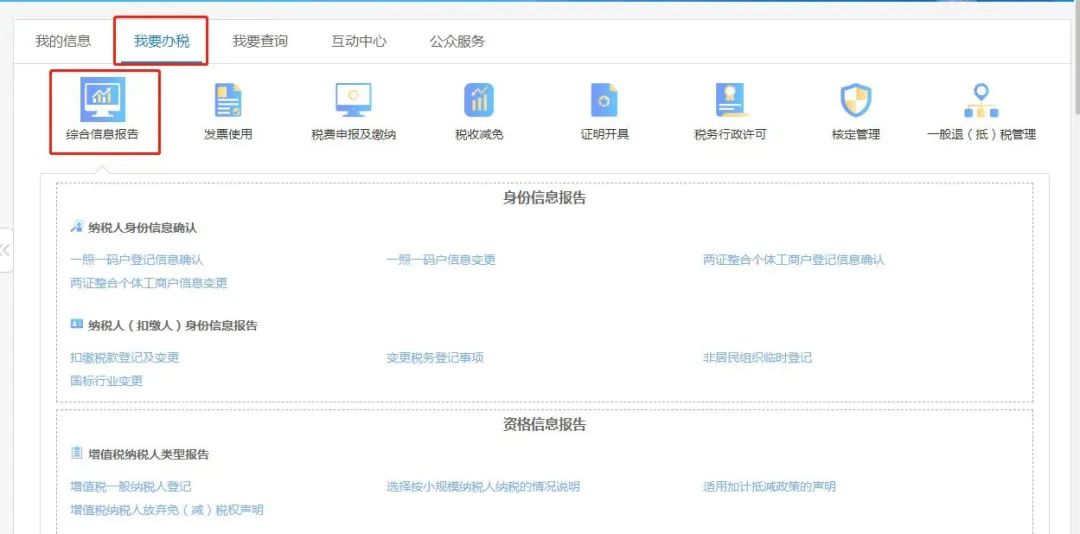
Task: Click the 纳税人身份信息确认 person icon
Action: click(x=76, y=227)
